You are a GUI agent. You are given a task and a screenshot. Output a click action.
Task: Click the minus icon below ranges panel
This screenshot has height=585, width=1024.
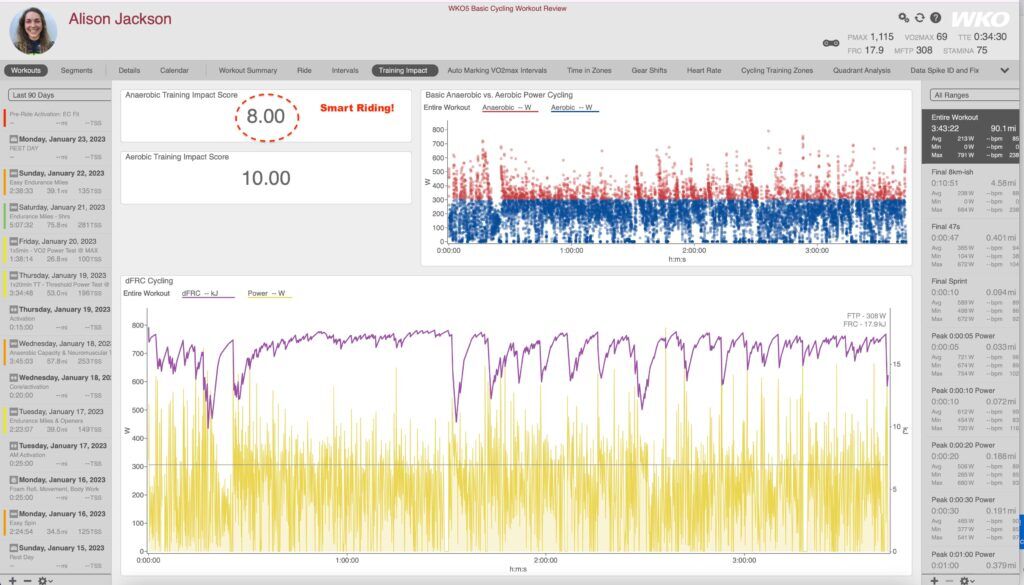(950, 580)
